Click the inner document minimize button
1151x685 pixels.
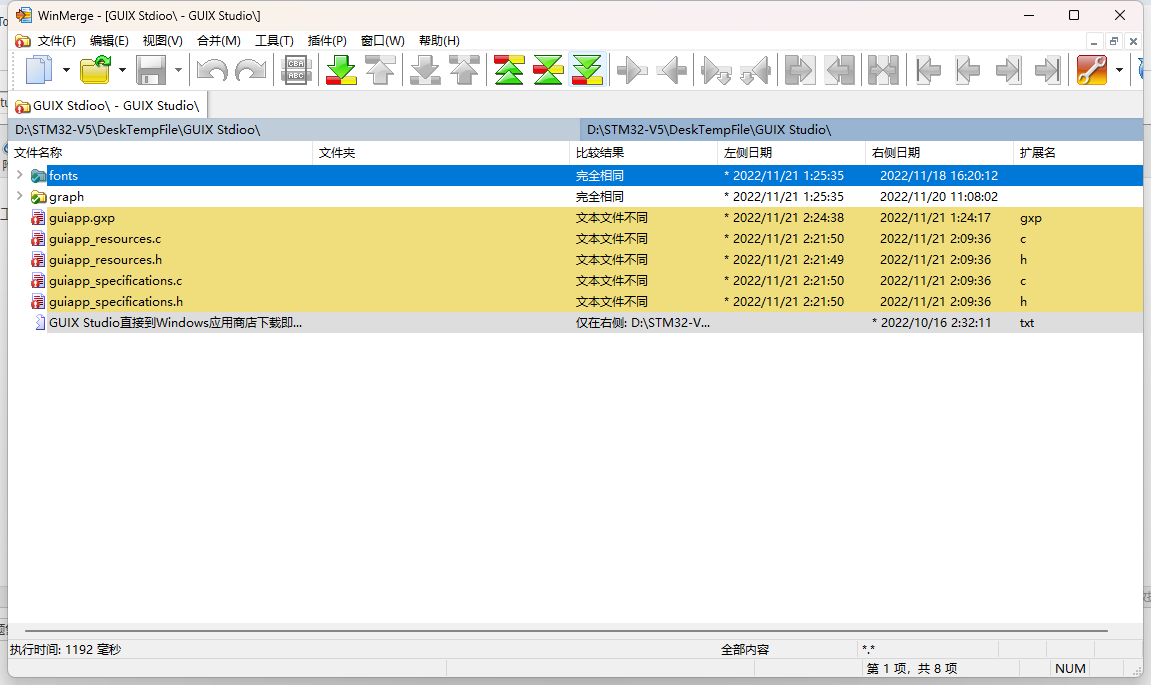click(1094, 41)
